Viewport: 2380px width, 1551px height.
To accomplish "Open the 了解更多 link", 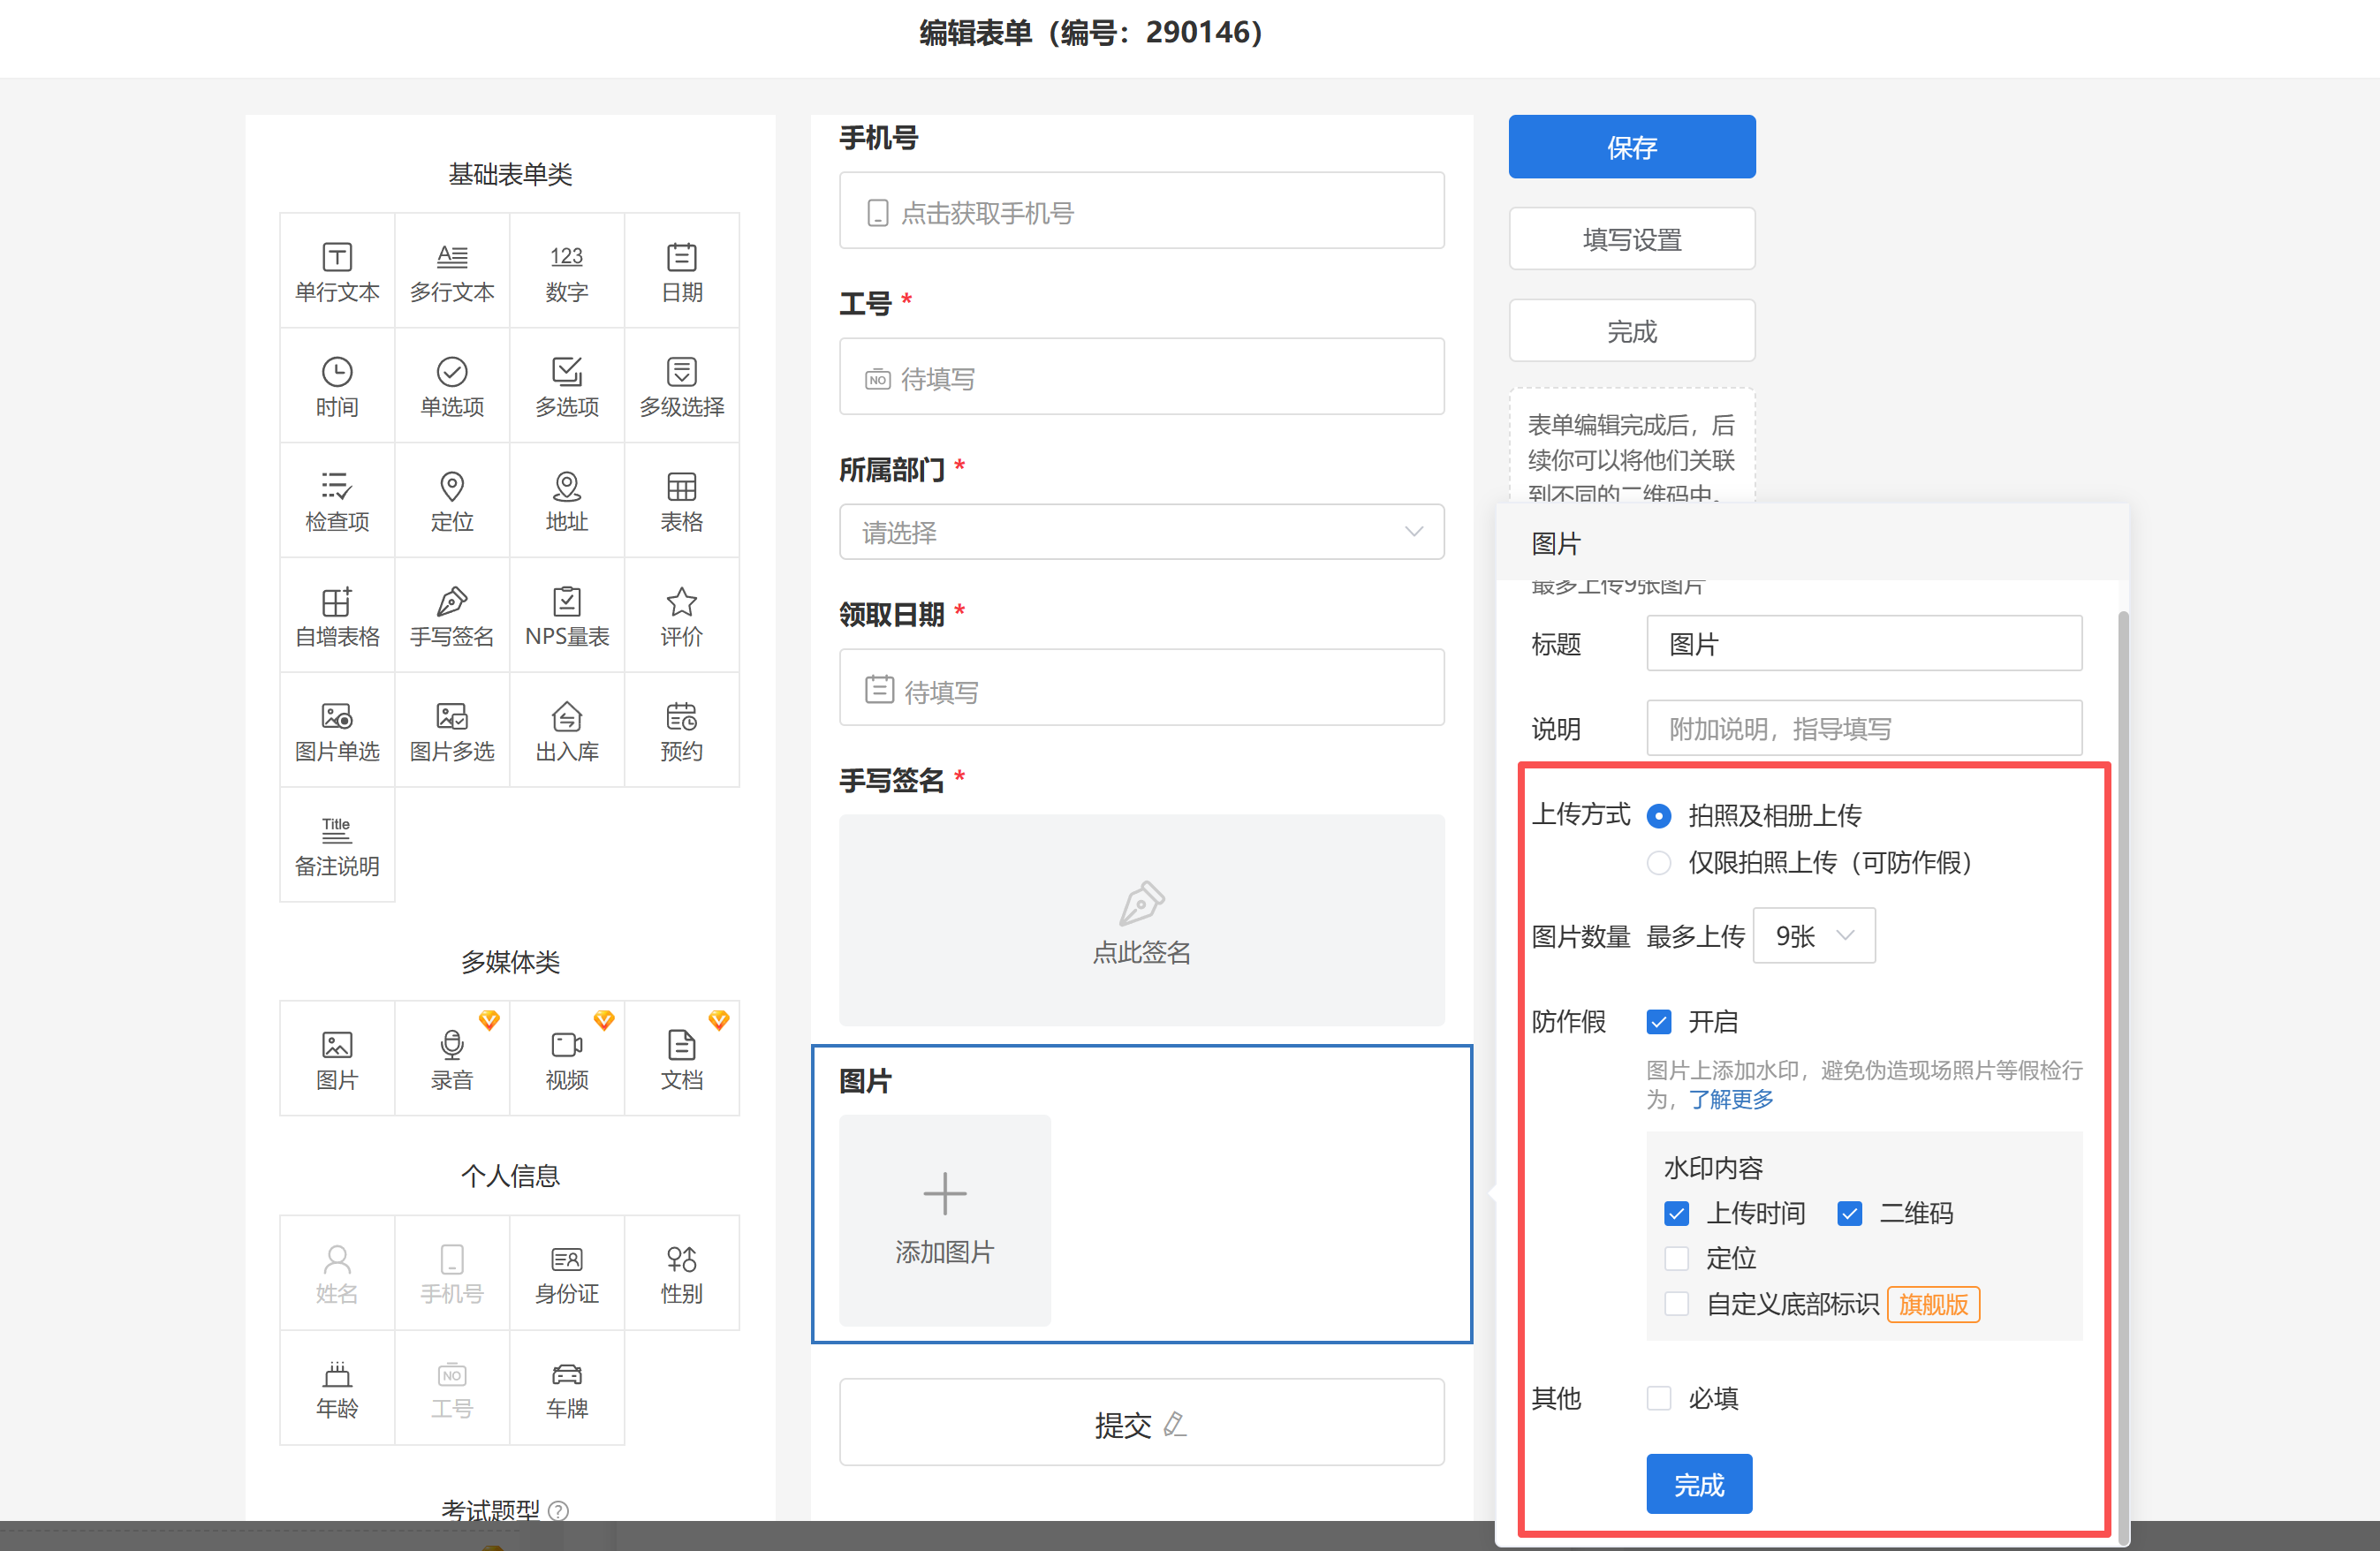I will (1731, 1099).
